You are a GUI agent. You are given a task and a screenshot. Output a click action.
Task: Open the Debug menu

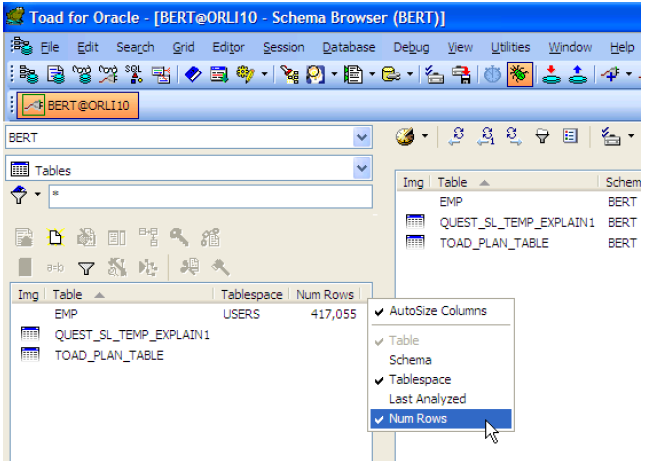411,47
